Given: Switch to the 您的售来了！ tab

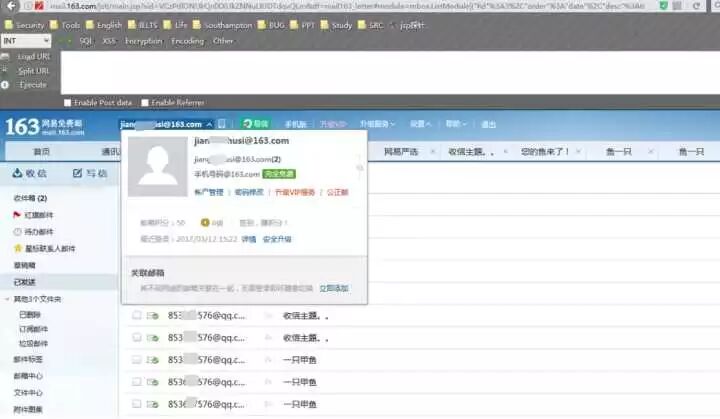Looking at the screenshot, I should click(545, 152).
